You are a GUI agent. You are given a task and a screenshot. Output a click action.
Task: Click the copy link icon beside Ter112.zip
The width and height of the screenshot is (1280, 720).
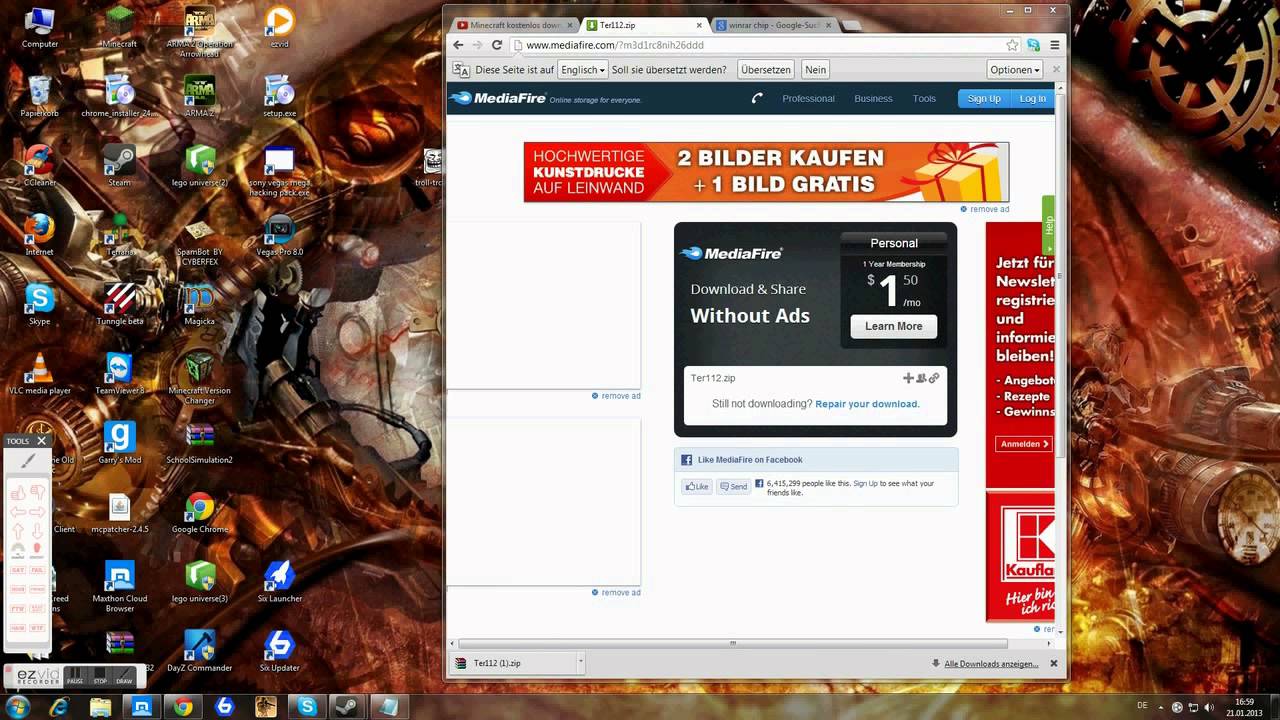point(934,378)
